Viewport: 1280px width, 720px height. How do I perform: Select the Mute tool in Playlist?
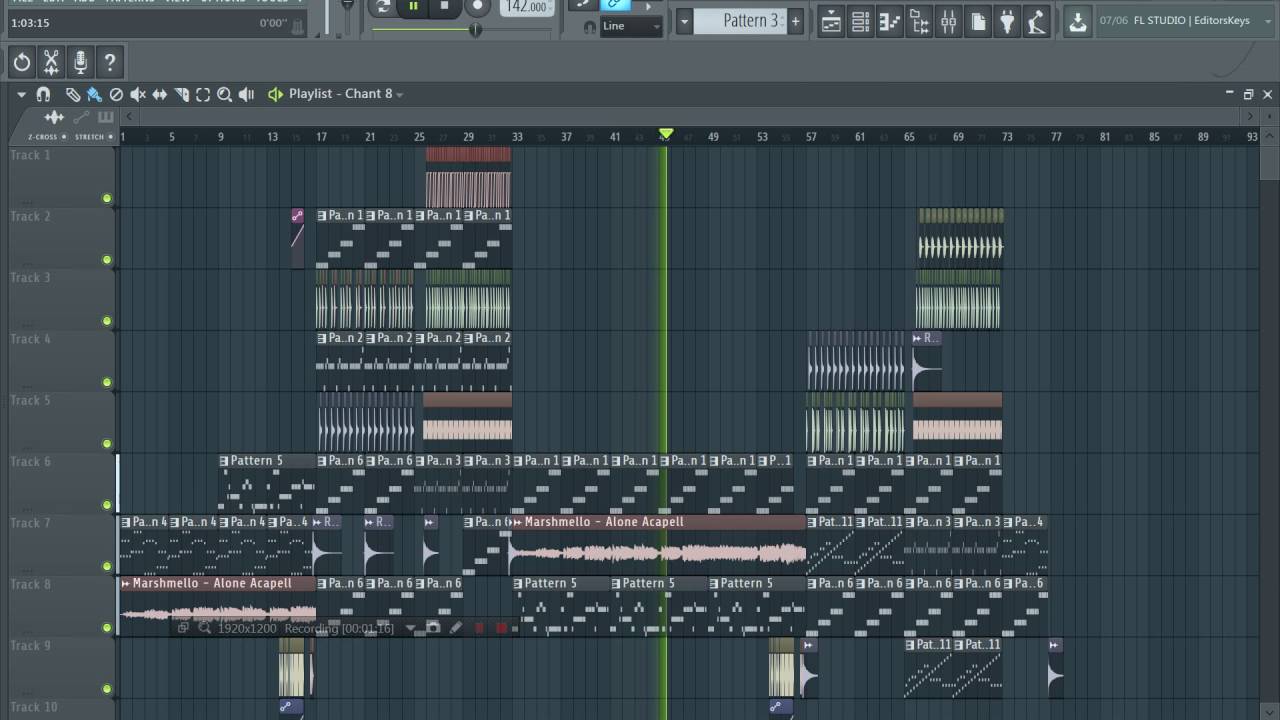[138, 94]
